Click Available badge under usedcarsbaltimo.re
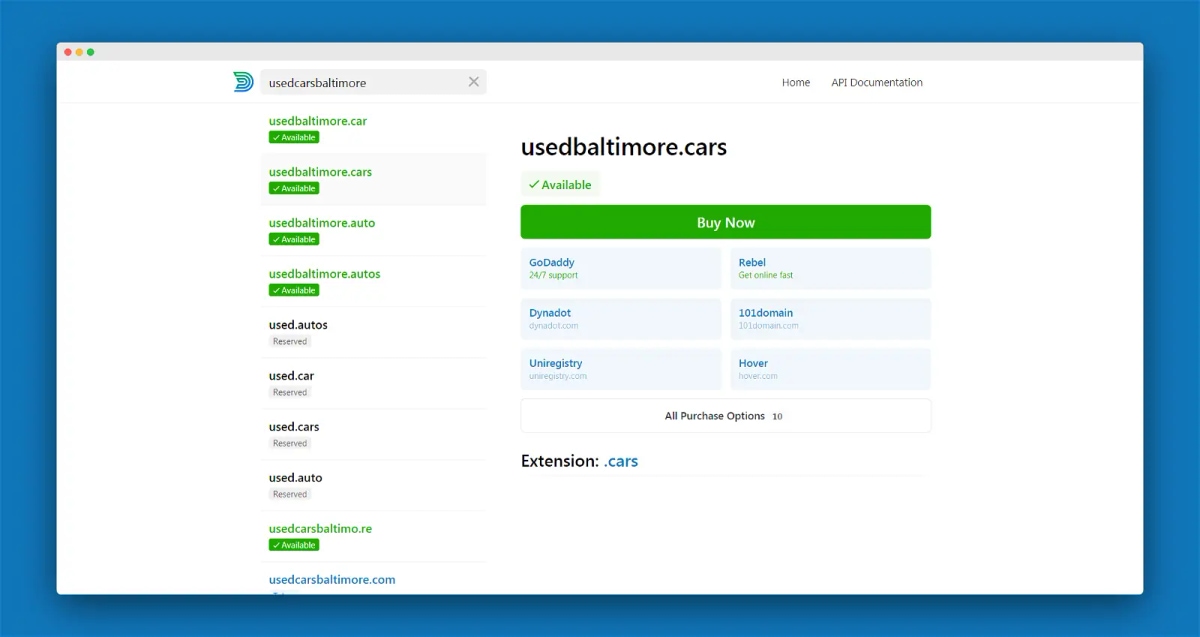1200x637 pixels. (294, 545)
